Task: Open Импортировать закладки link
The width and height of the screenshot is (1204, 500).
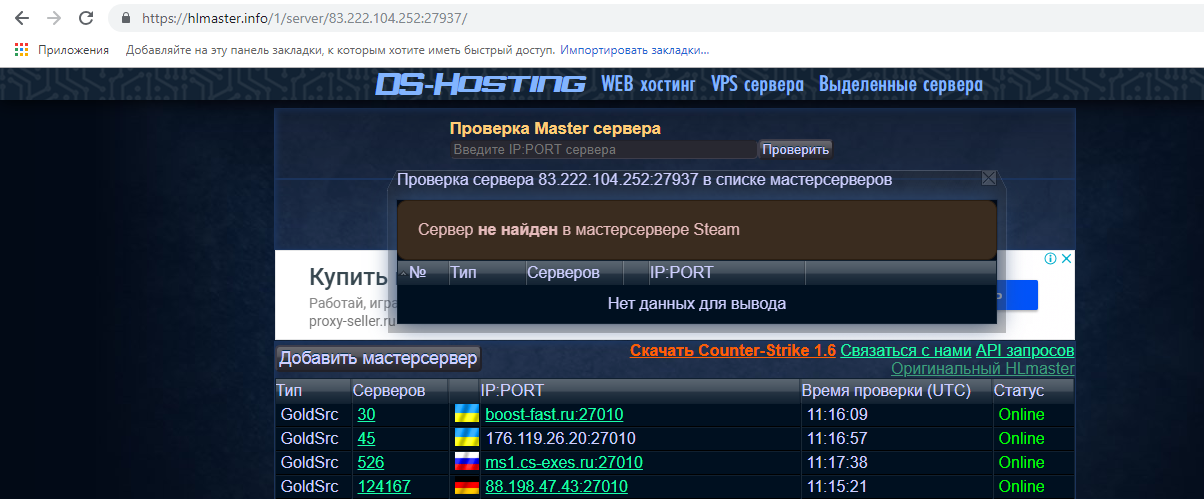Action: coord(634,49)
